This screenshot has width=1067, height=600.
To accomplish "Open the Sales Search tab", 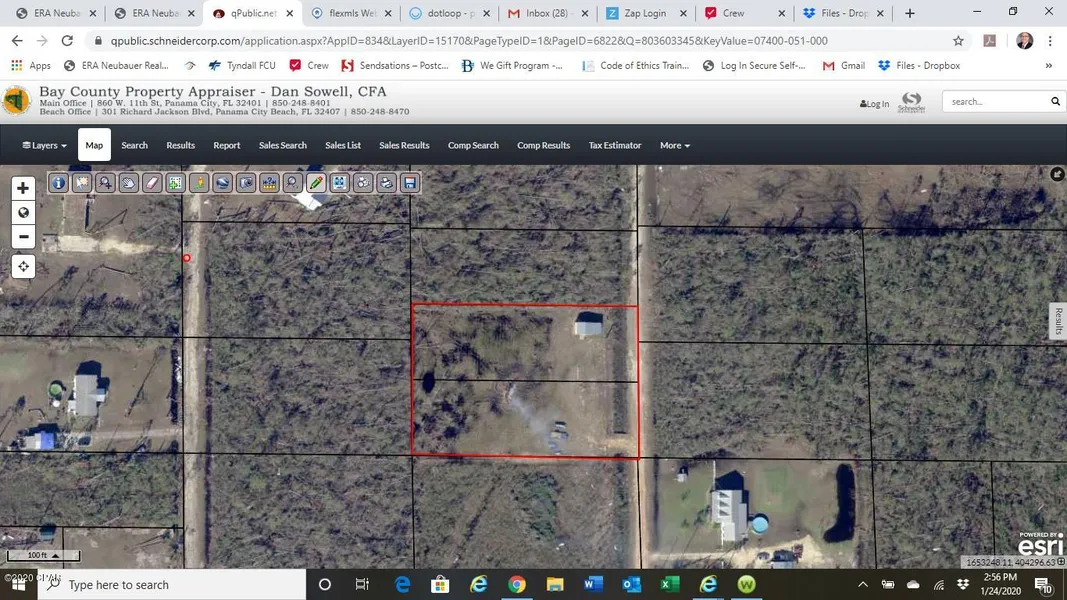I will point(282,145).
